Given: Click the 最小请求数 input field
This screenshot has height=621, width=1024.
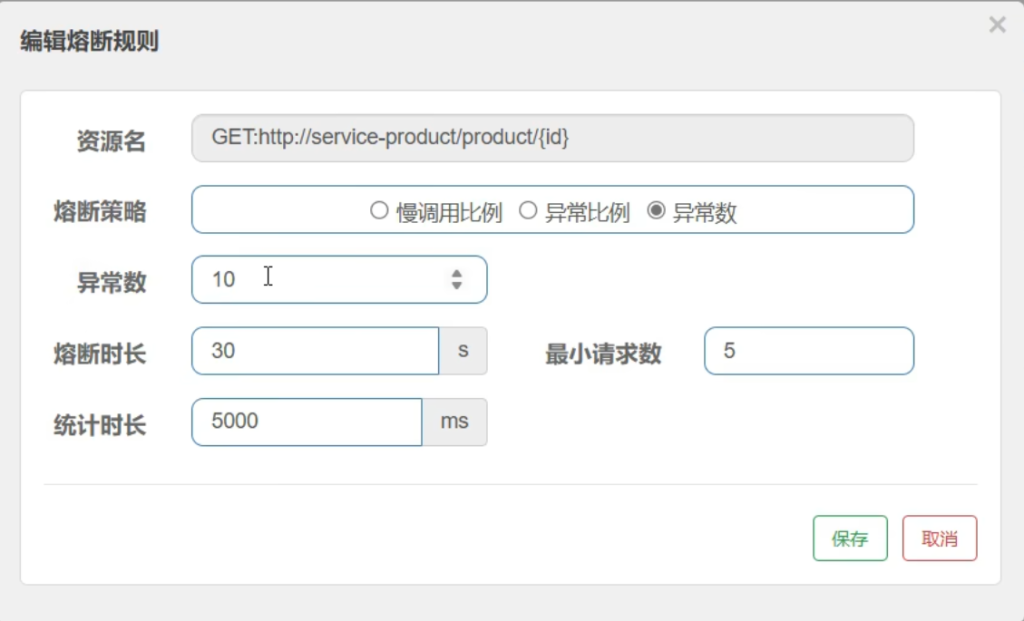Looking at the screenshot, I should tap(808, 351).
